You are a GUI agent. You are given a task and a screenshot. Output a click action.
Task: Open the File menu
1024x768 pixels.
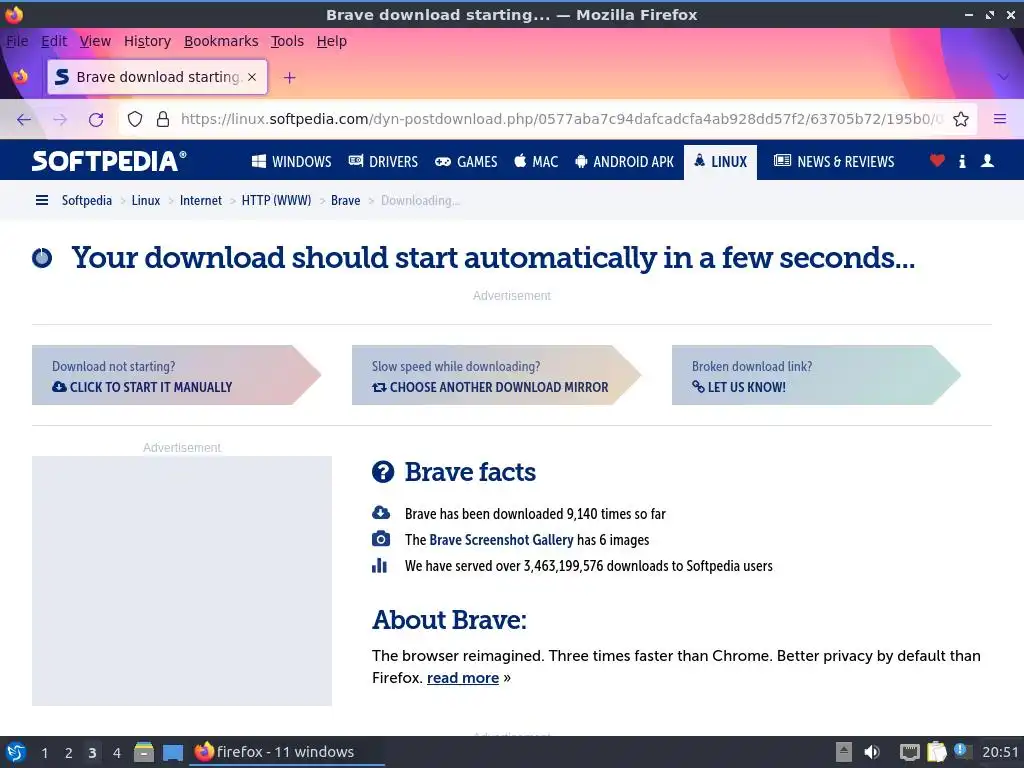[x=17, y=41]
